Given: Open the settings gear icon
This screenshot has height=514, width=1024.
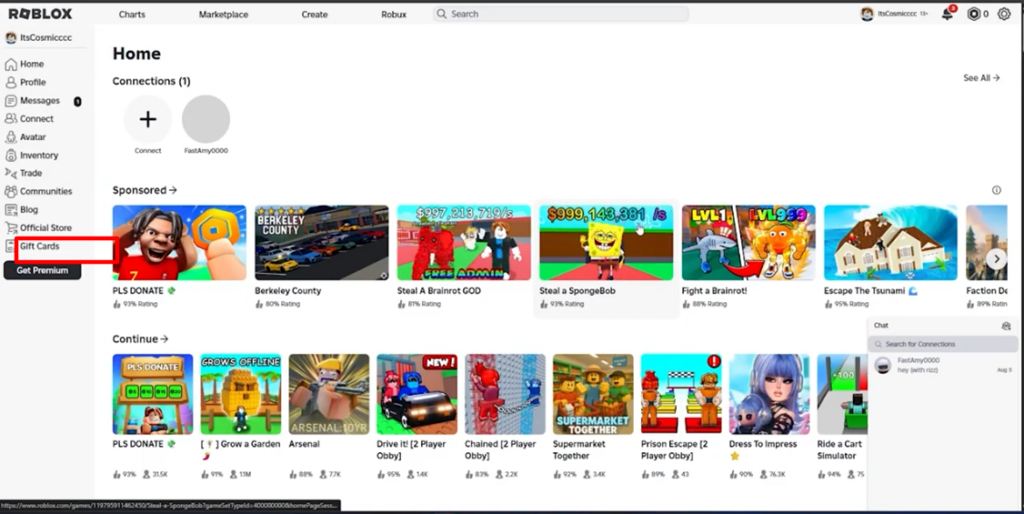Looking at the screenshot, I should (x=1004, y=14).
